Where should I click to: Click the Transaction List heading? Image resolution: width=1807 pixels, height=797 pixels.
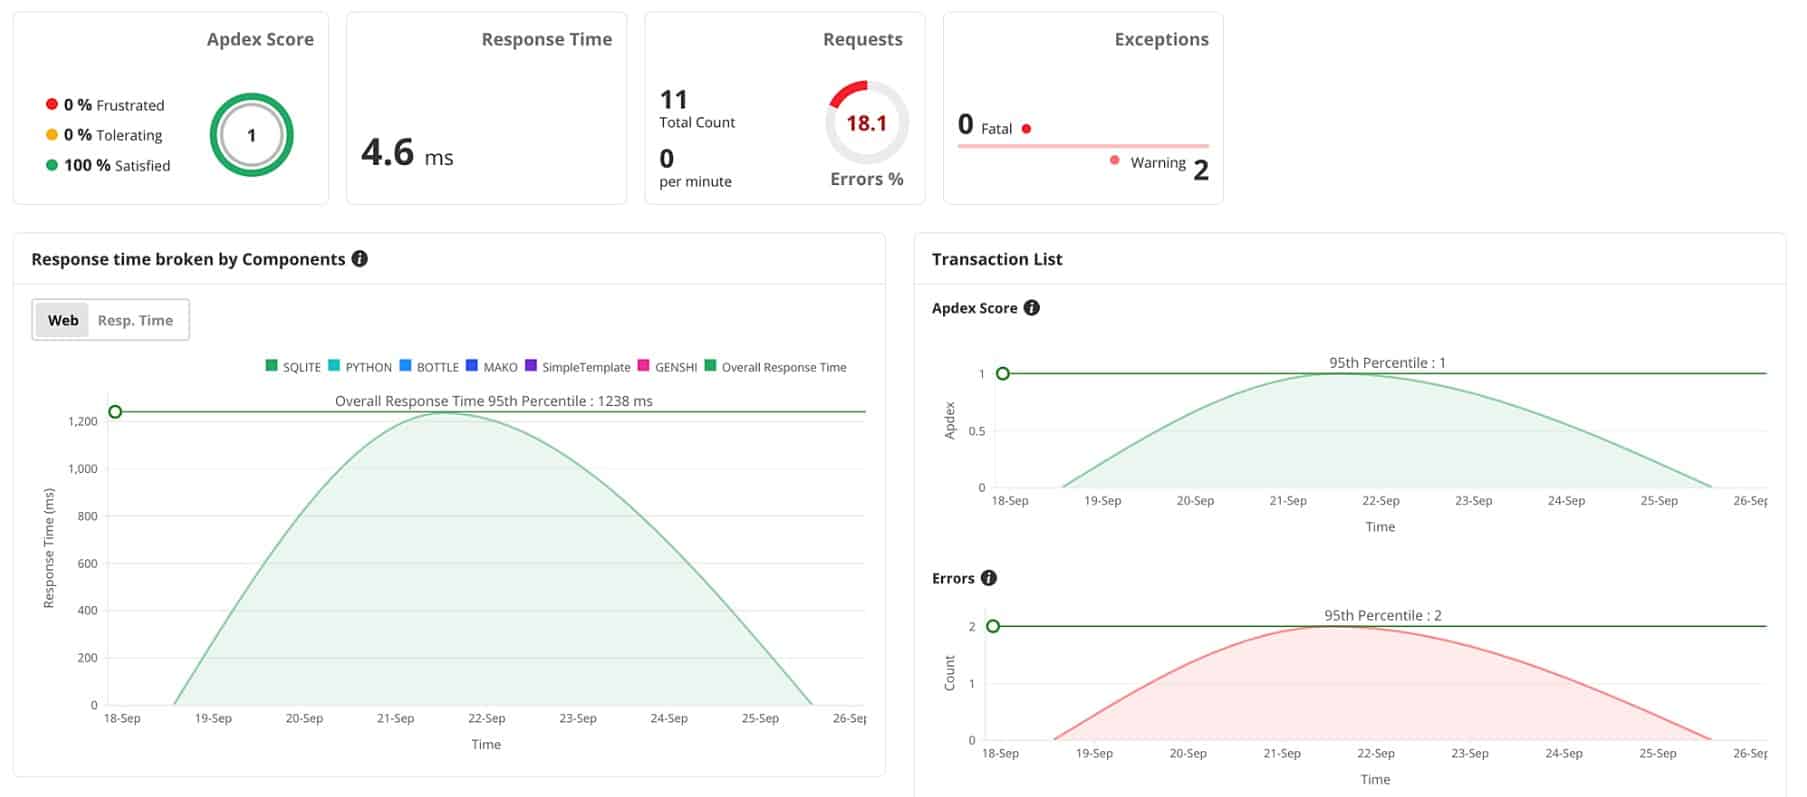[997, 259]
